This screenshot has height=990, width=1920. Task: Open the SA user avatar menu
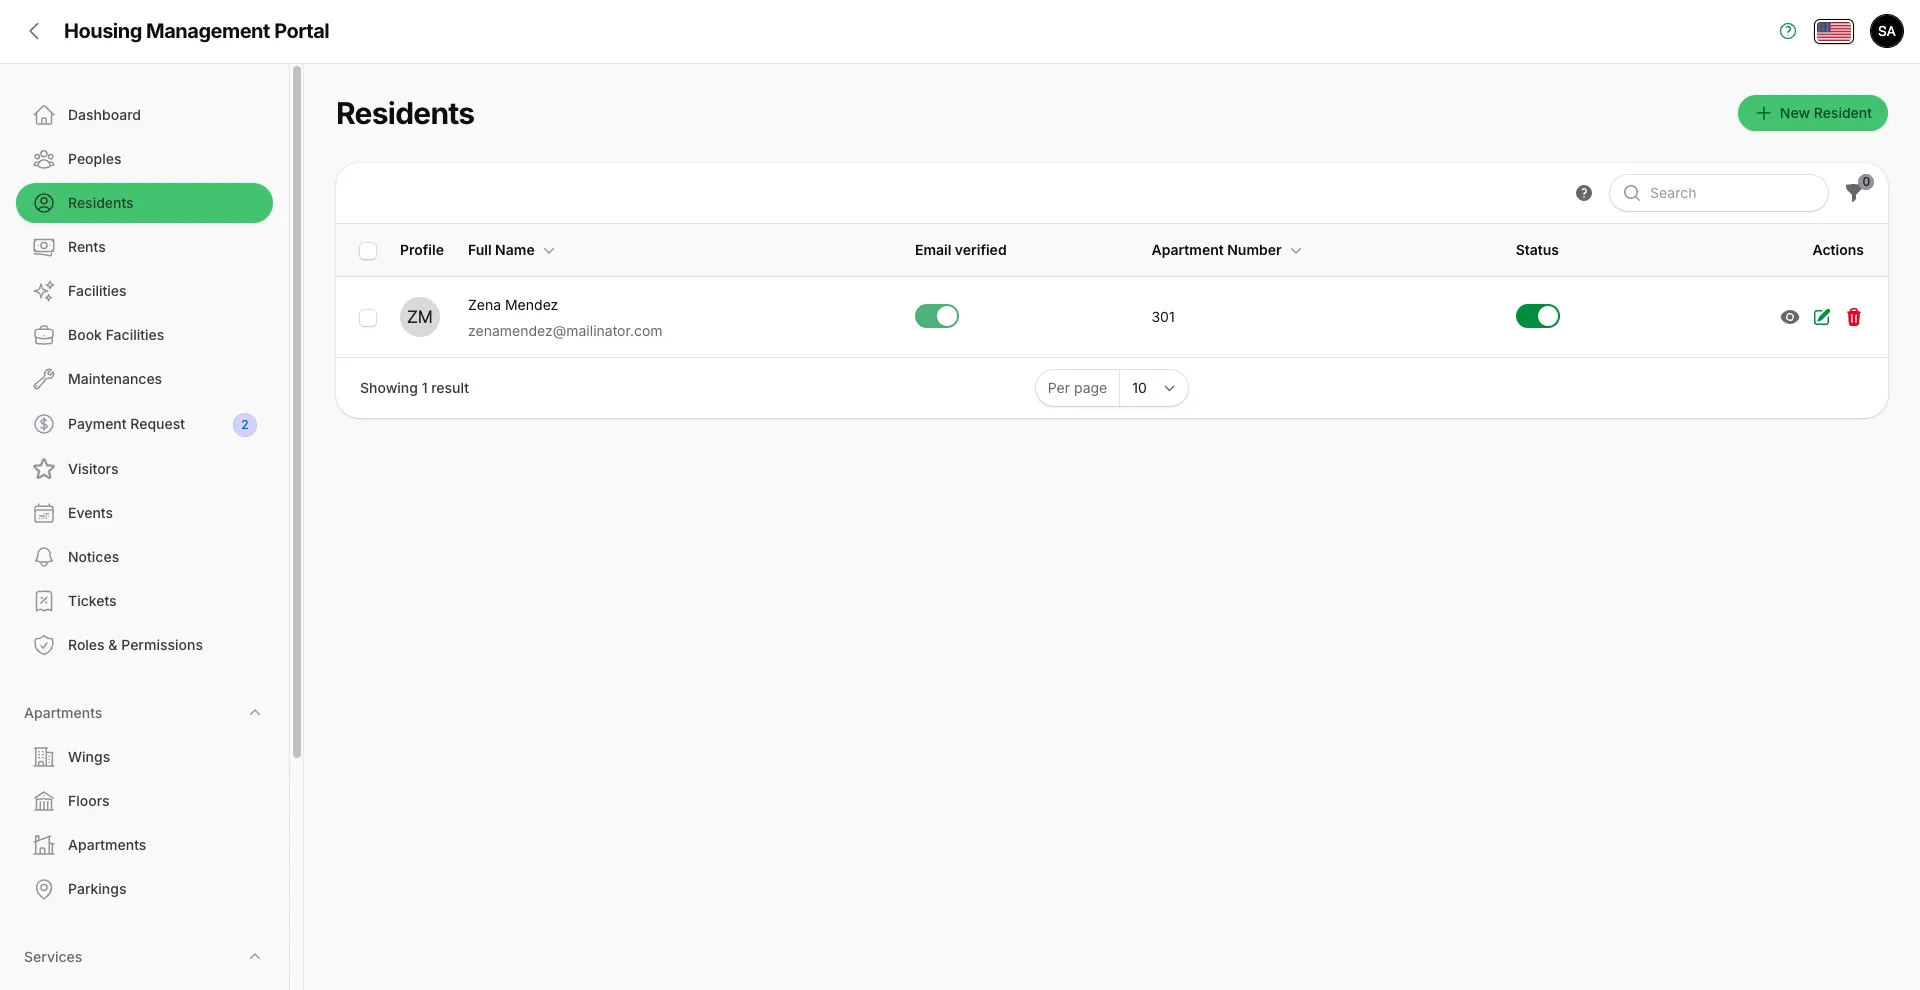[1887, 31]
